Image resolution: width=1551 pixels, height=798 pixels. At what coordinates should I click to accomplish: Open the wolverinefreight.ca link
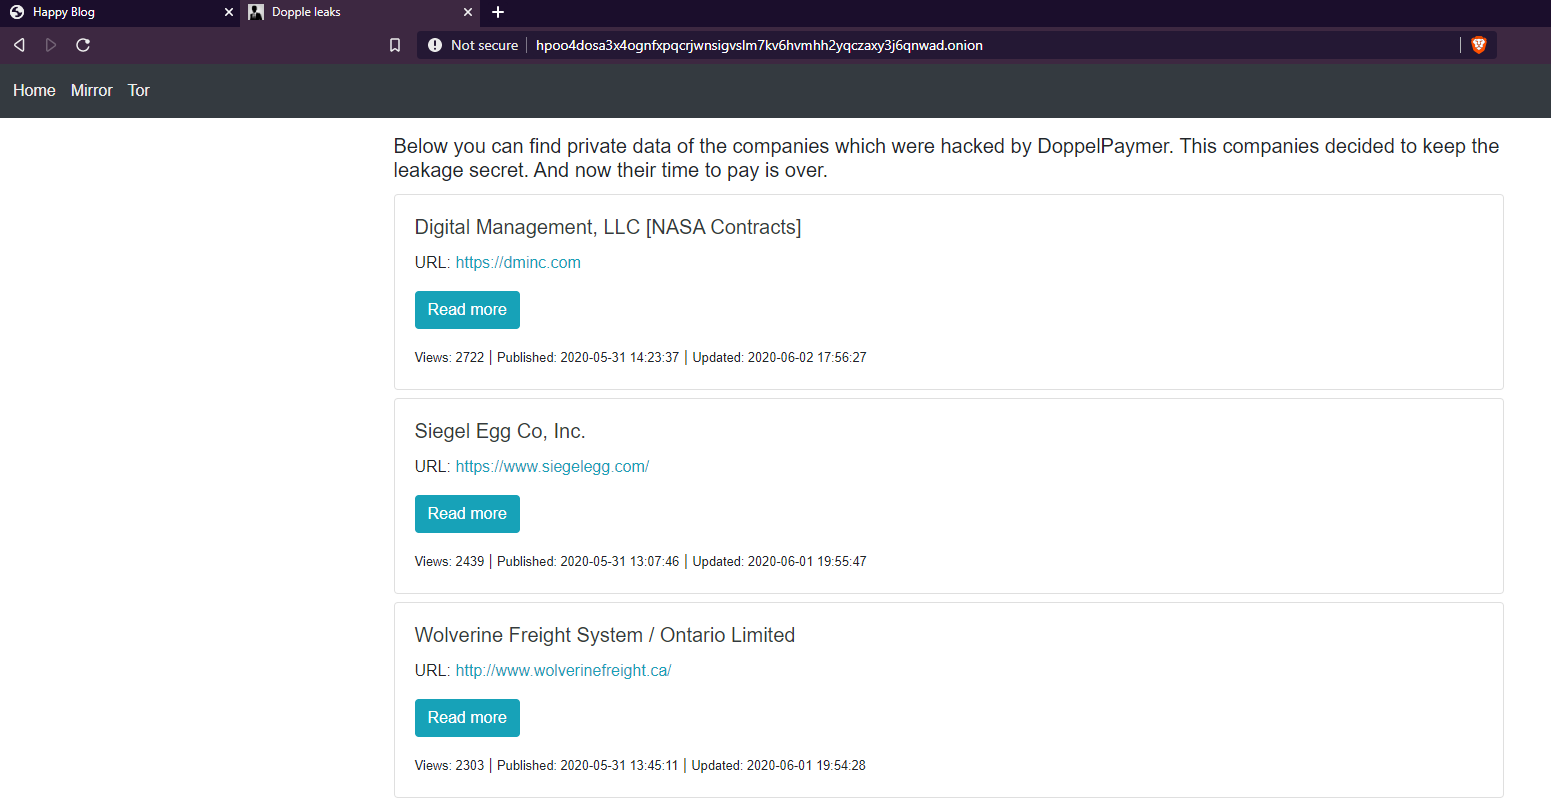click(x=563, y=670)
